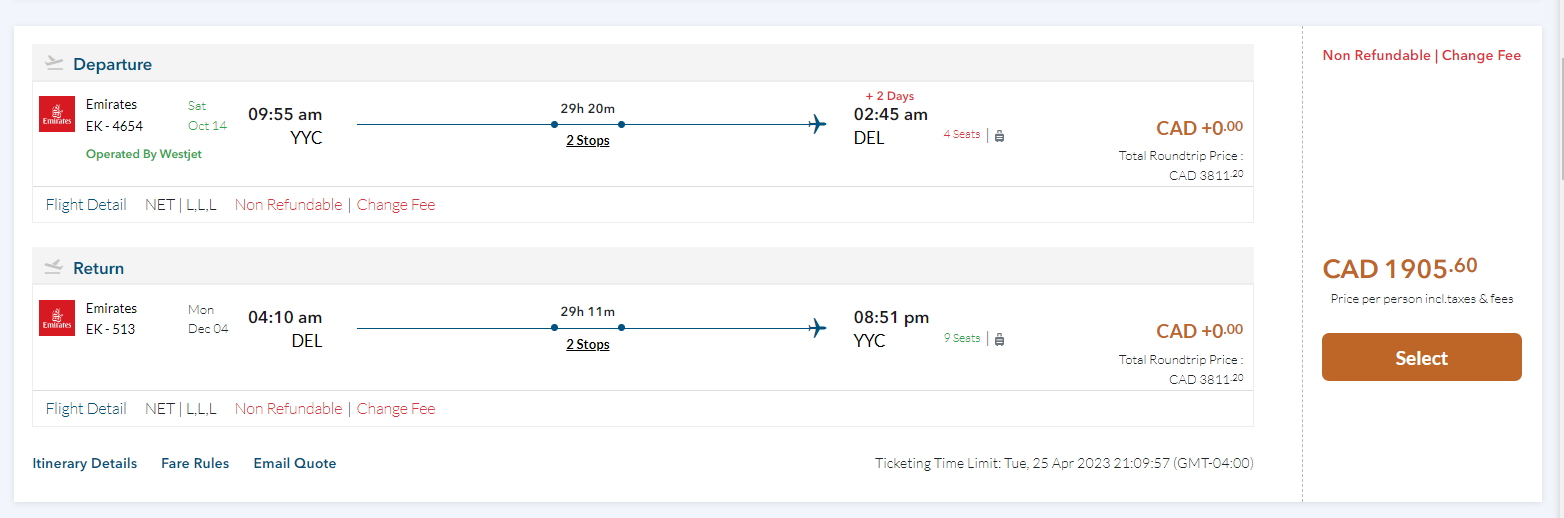Image resolution: width=1564 pixels, height=518 pixels.
Task: Open Flight Detail for return flight
Action: 86,409
